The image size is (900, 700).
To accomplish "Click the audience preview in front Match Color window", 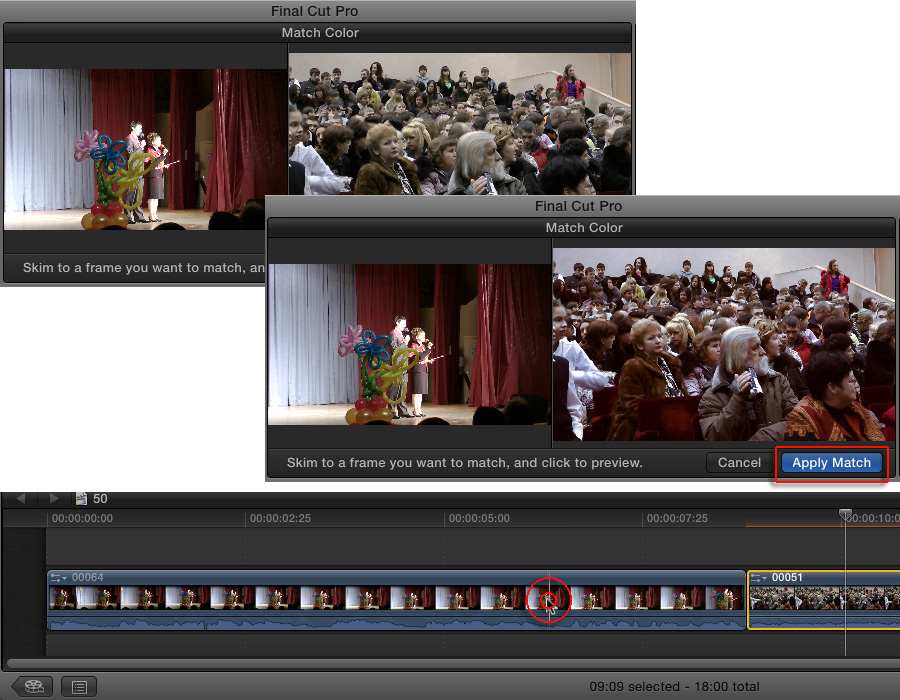I will [723, 344].
